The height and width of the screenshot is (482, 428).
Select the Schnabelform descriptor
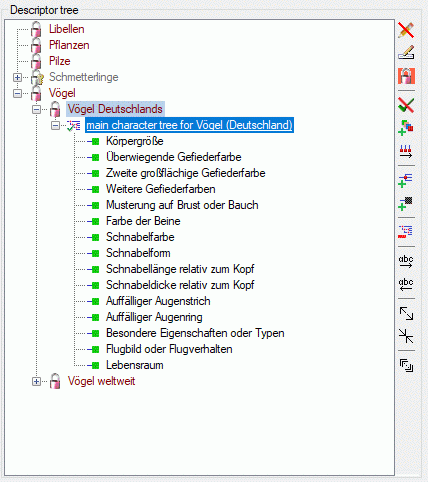[138, 253]
